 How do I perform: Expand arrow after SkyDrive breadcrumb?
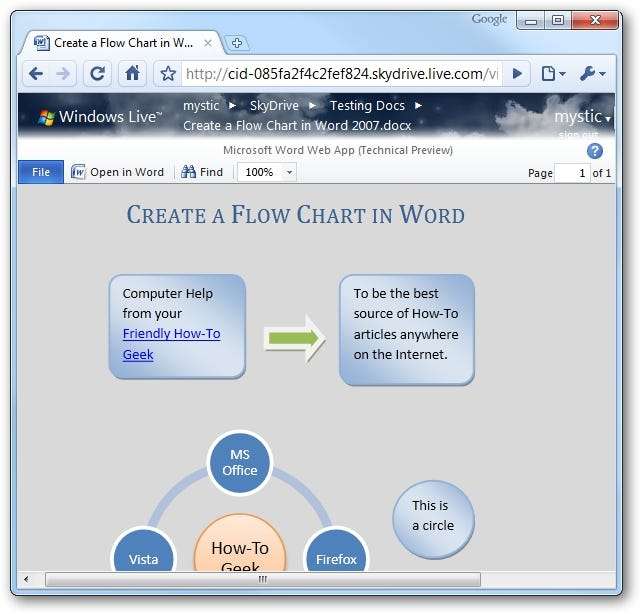click(312, 106)
